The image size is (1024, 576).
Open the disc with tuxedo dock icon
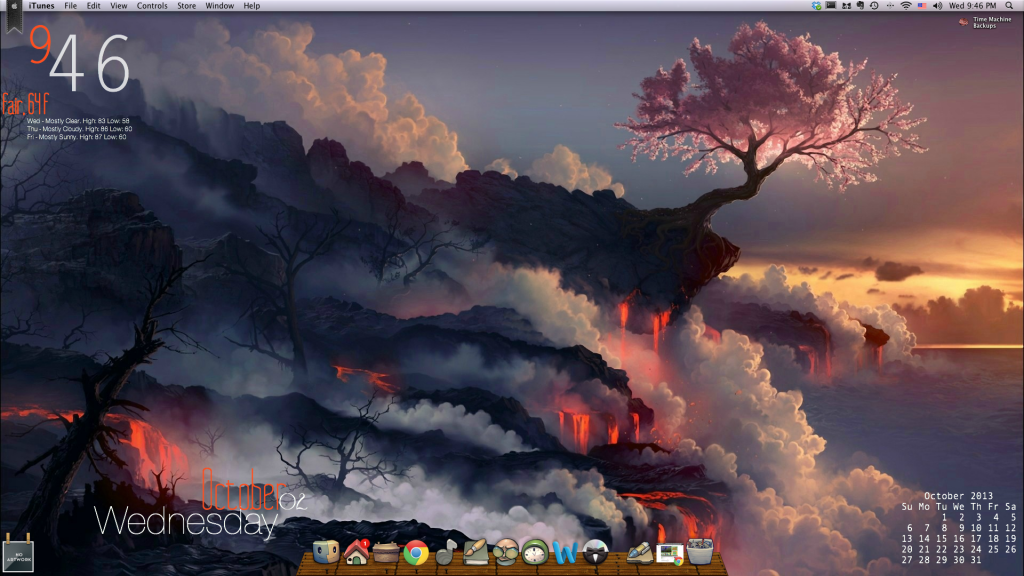[595, 552]
